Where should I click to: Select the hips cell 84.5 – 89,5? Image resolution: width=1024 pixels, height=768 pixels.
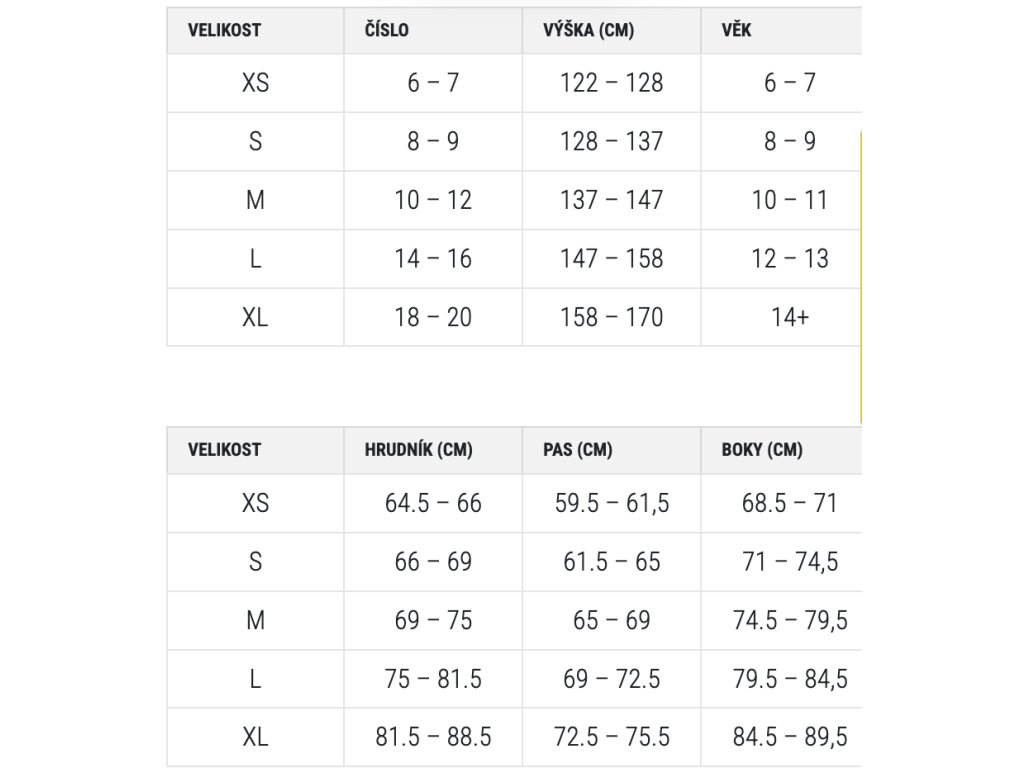tap(790, 738)
